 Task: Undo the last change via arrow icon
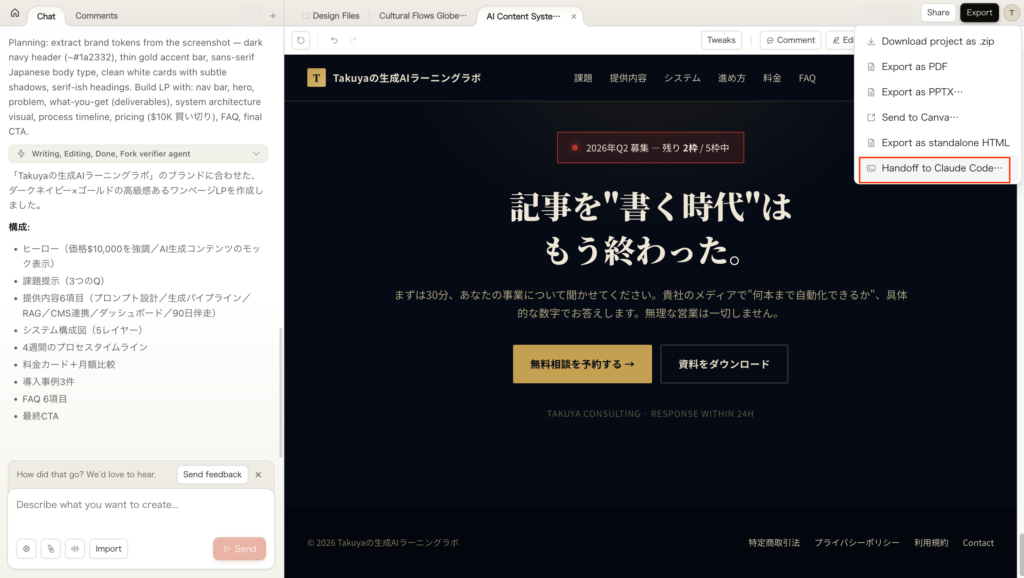(334, 40)
